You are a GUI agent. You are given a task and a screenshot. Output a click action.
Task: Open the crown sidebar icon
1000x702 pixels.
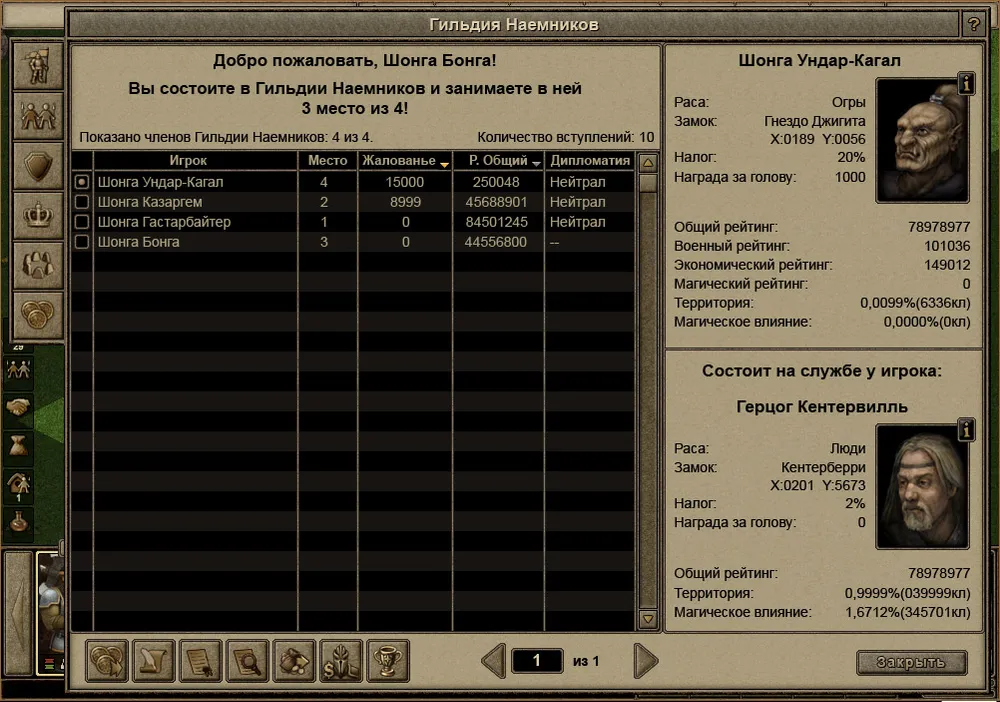(38, 216)
